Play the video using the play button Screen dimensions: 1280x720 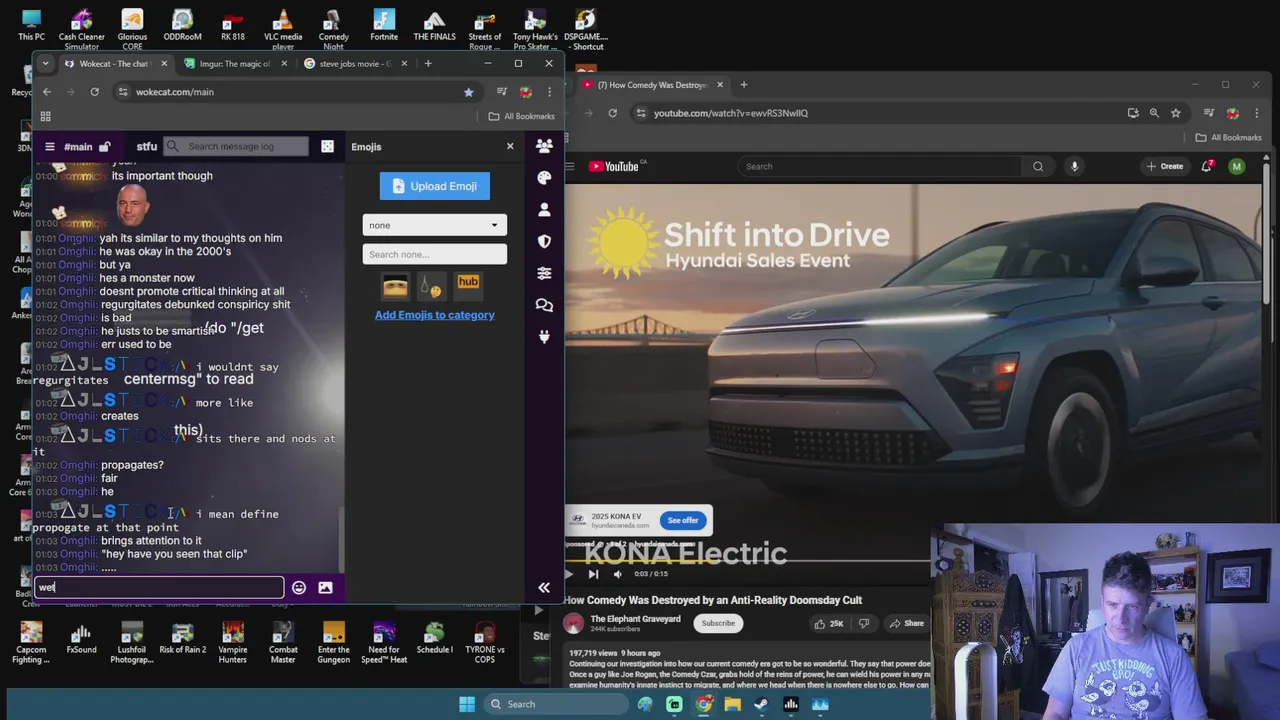click(571, 574)
